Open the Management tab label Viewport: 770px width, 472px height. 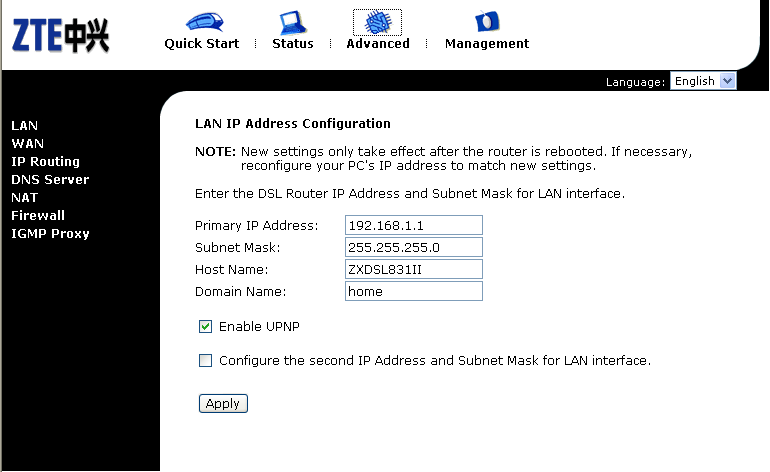tap(487, 44)
